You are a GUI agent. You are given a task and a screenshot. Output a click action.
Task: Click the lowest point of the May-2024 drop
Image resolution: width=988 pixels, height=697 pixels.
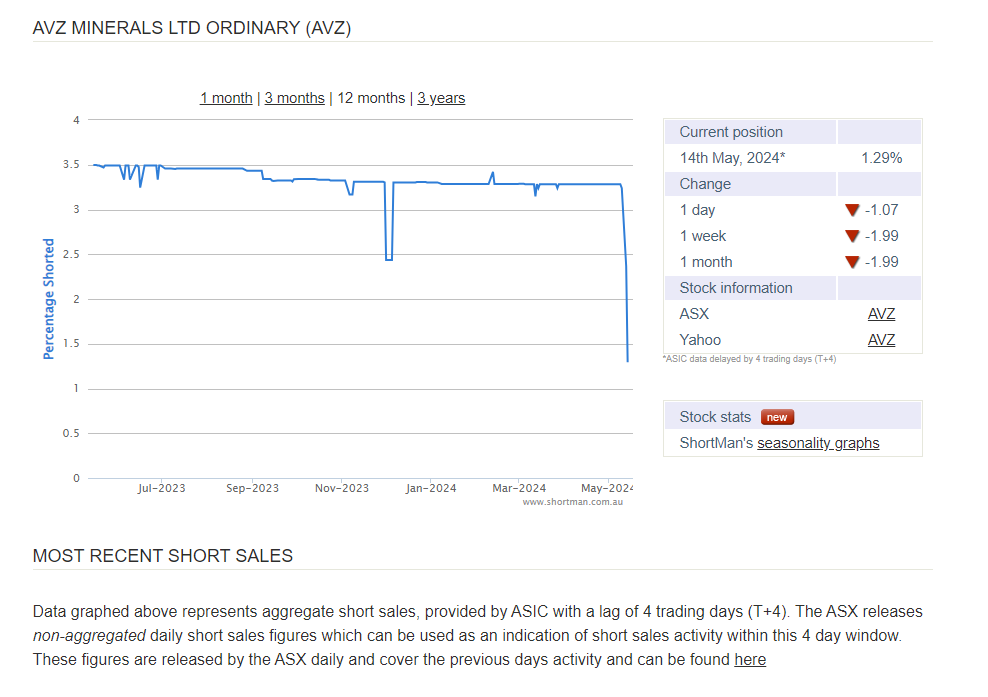point(628,361)
